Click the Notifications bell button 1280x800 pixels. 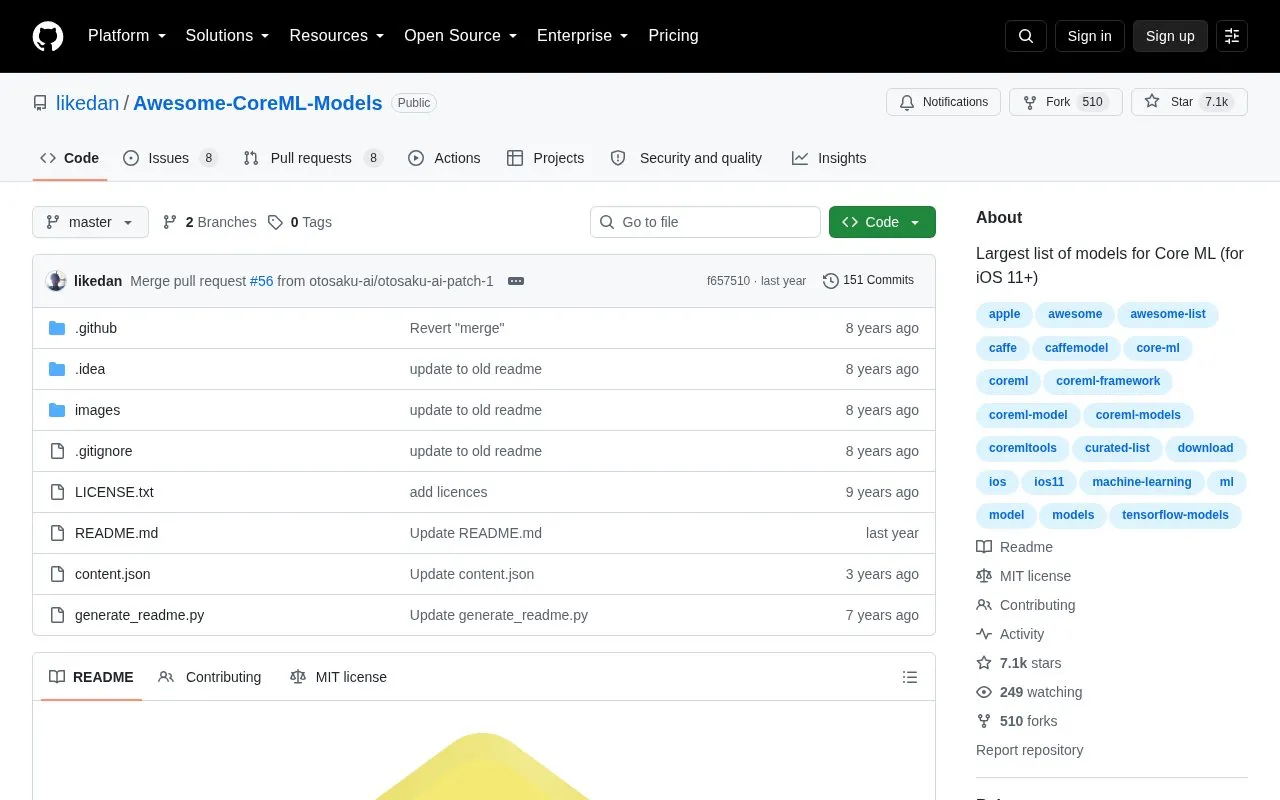coord(943,102)
